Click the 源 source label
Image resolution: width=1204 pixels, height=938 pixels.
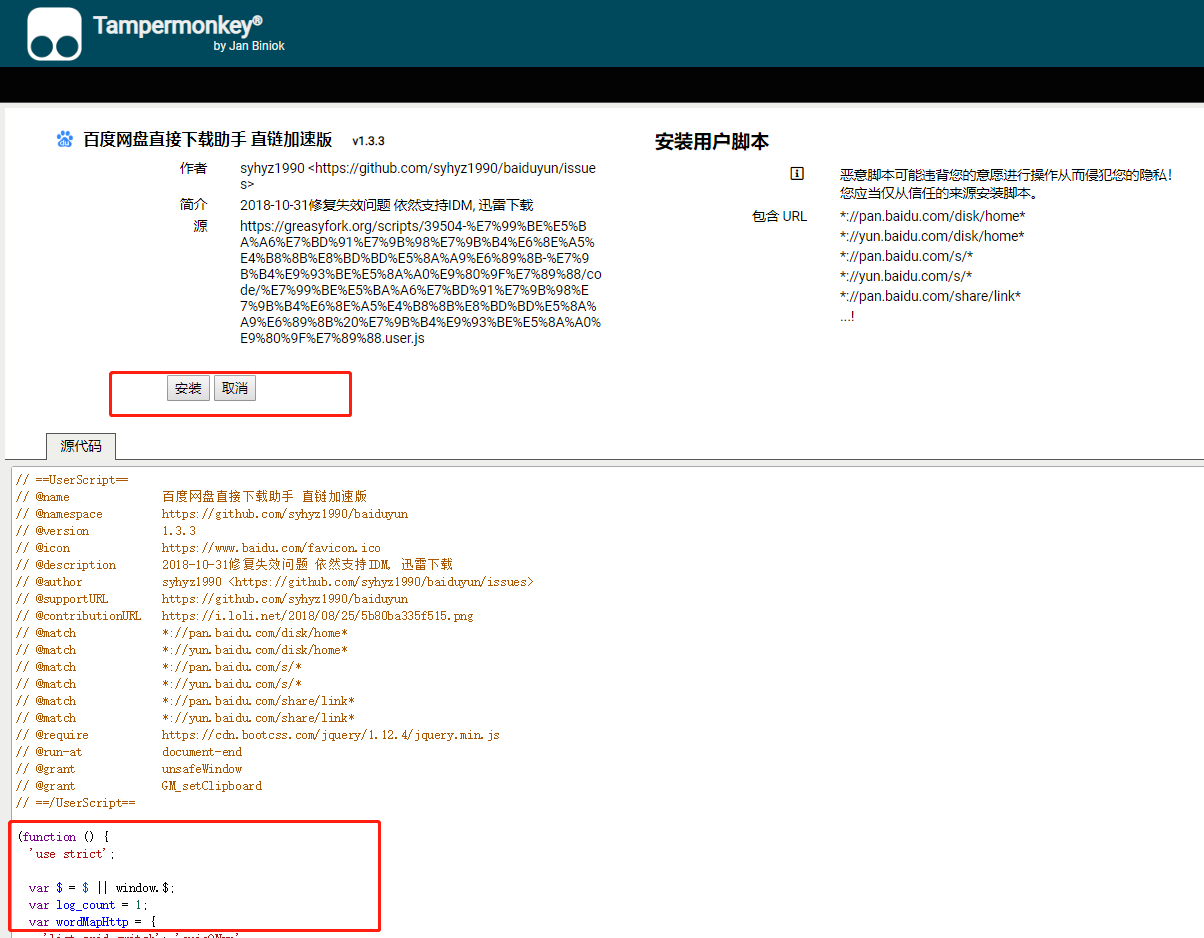[x=200, y=226]
